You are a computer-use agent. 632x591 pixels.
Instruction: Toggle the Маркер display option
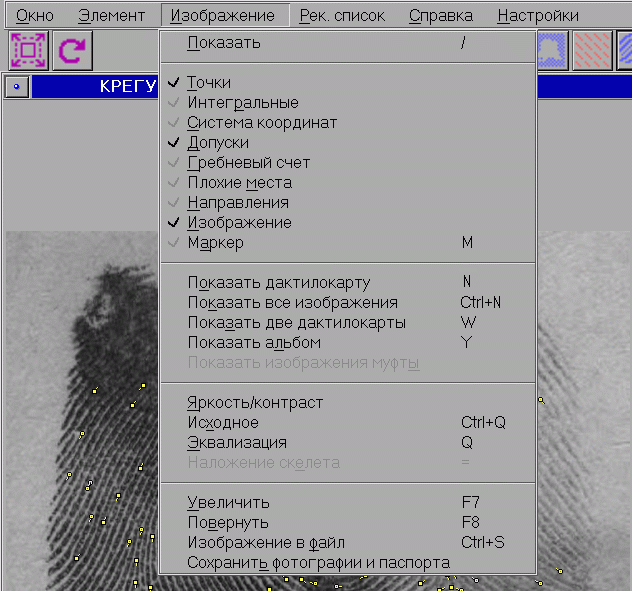347,242
